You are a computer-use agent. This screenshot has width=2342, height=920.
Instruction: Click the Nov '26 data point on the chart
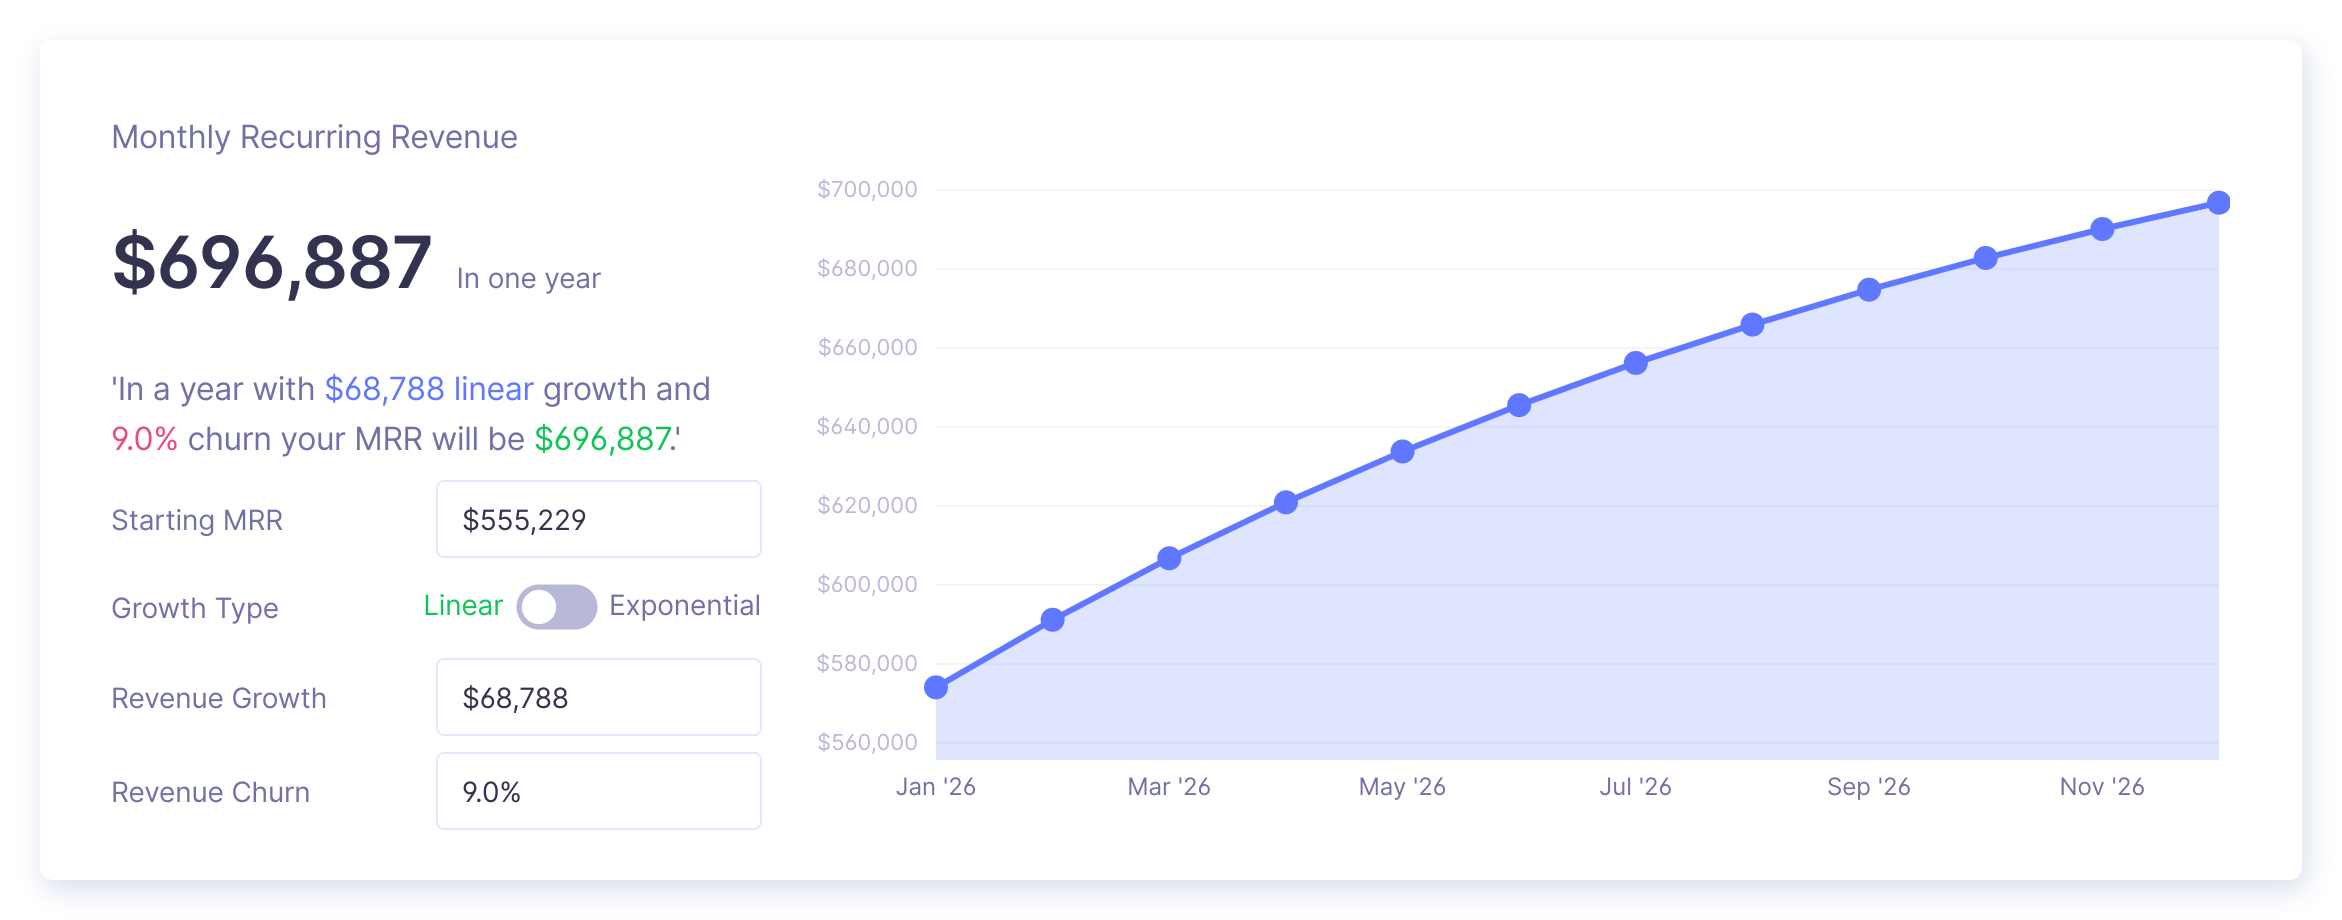2102,229
